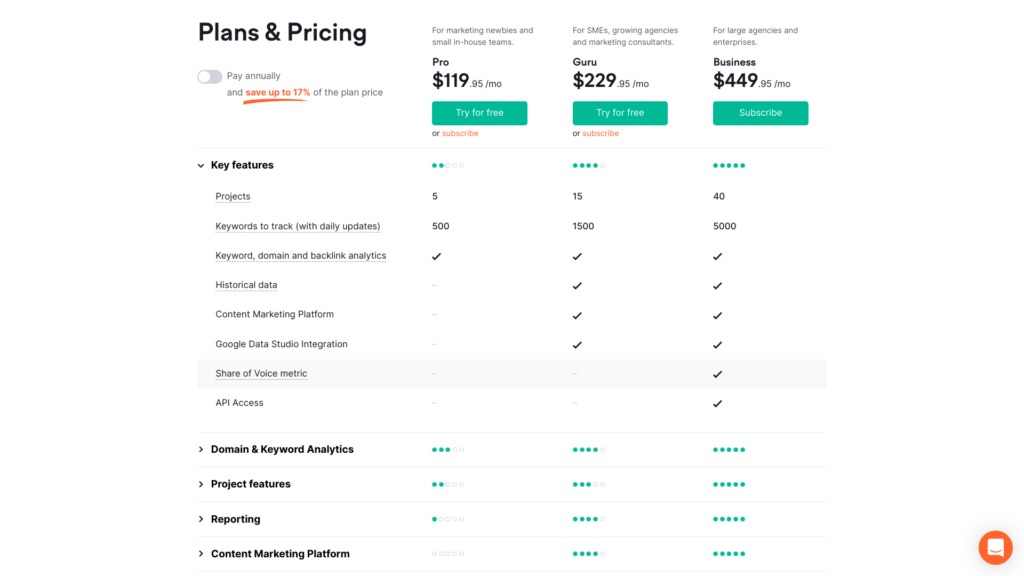Click Try for free under Guru plan
This screenshot has width=1024, height=576.
(620, 113)
